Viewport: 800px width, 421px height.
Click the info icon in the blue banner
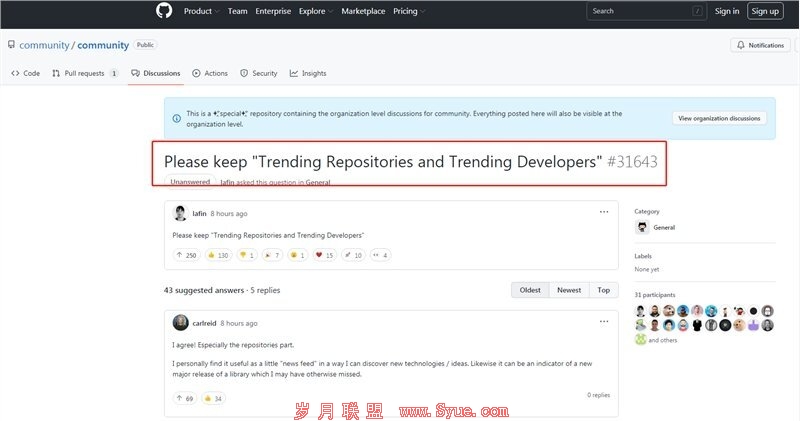tap(177, 118)
